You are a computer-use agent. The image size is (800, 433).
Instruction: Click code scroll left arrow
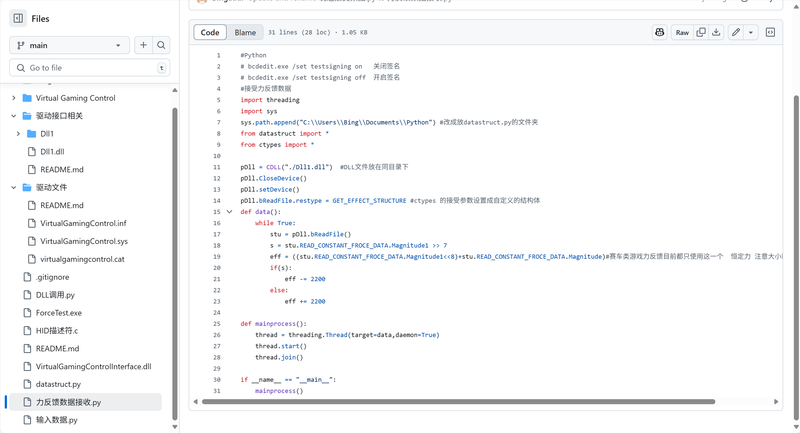(x=195, y=401)
